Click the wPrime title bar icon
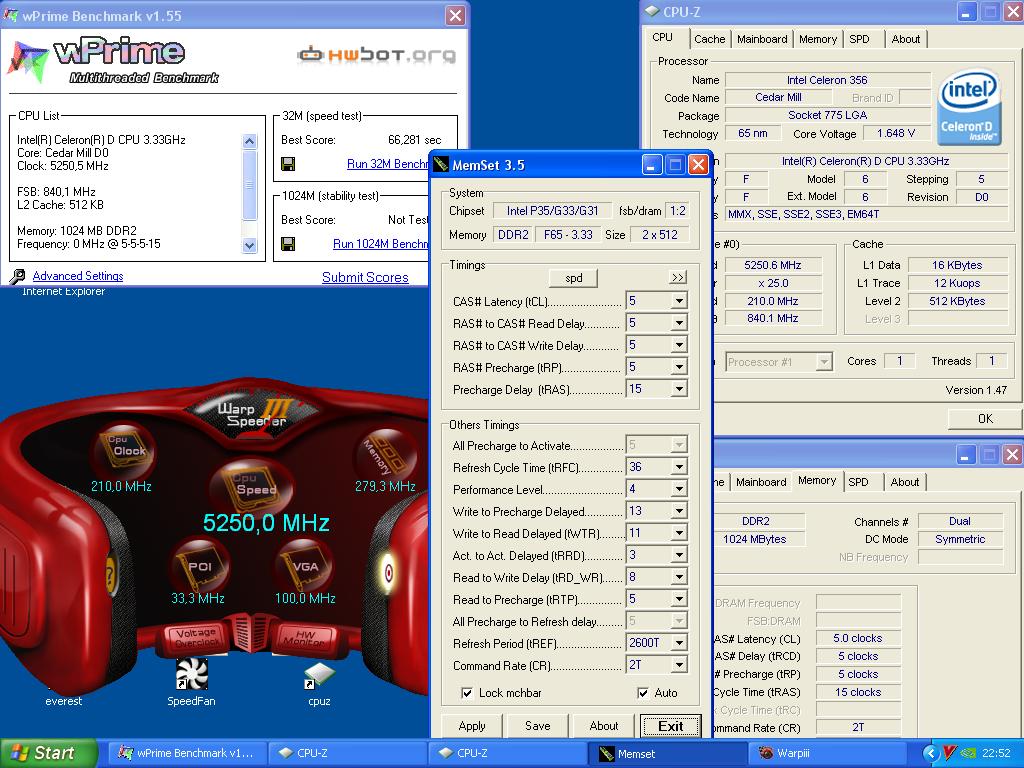The image size is (1024, 768). tap(10, 16)
